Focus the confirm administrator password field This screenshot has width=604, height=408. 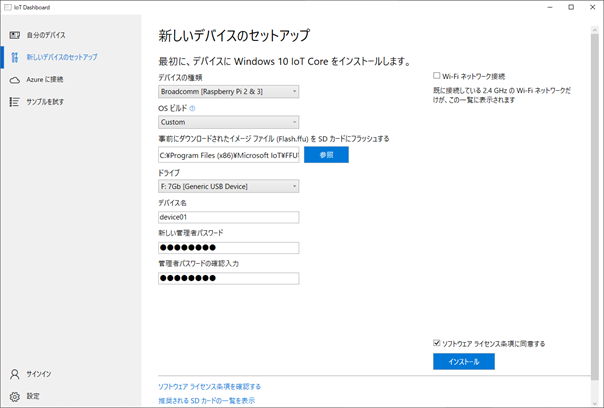click(228, 279)
